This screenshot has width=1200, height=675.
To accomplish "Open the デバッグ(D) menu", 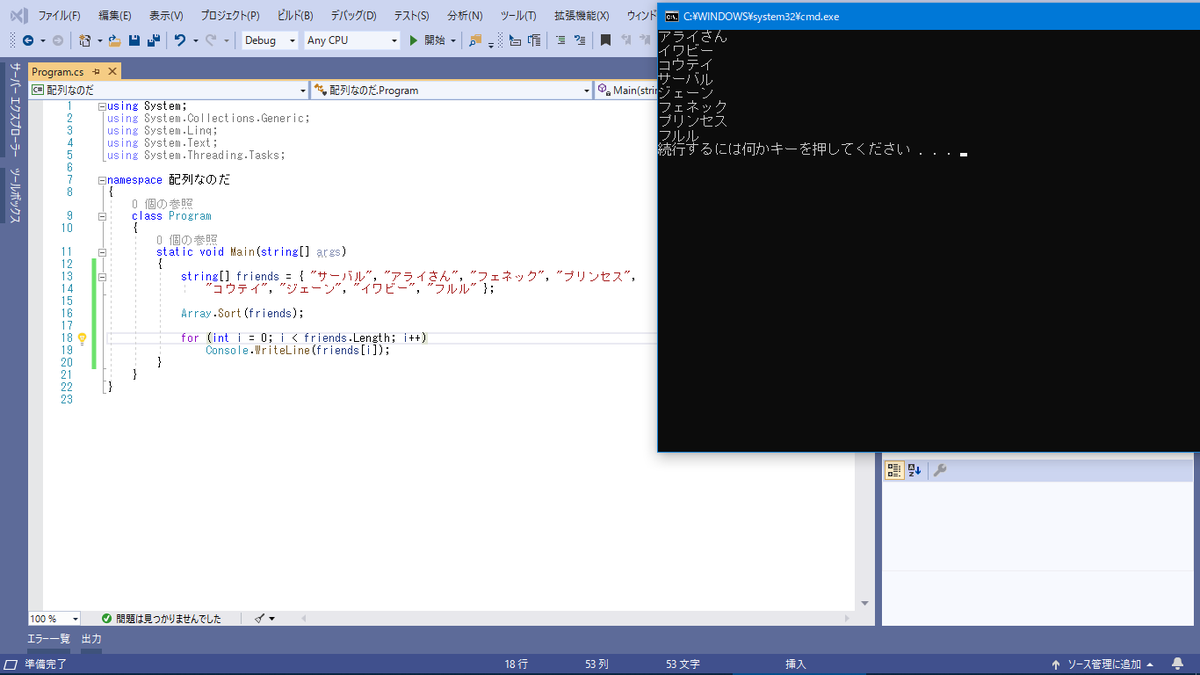I will coord(353,16).
